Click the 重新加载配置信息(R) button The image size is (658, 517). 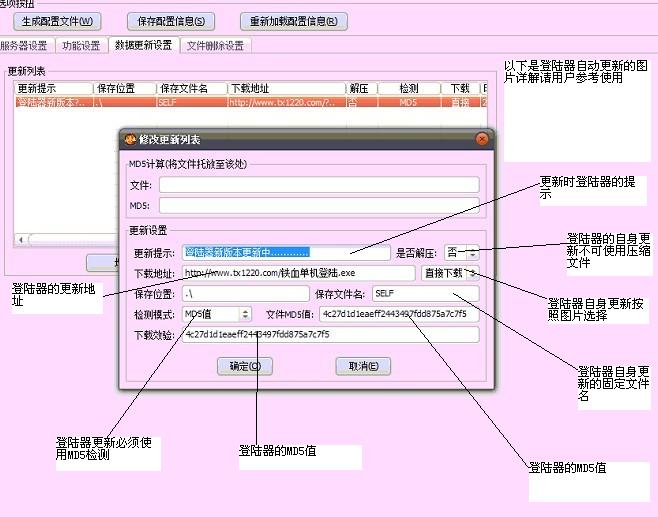point(294,21)
